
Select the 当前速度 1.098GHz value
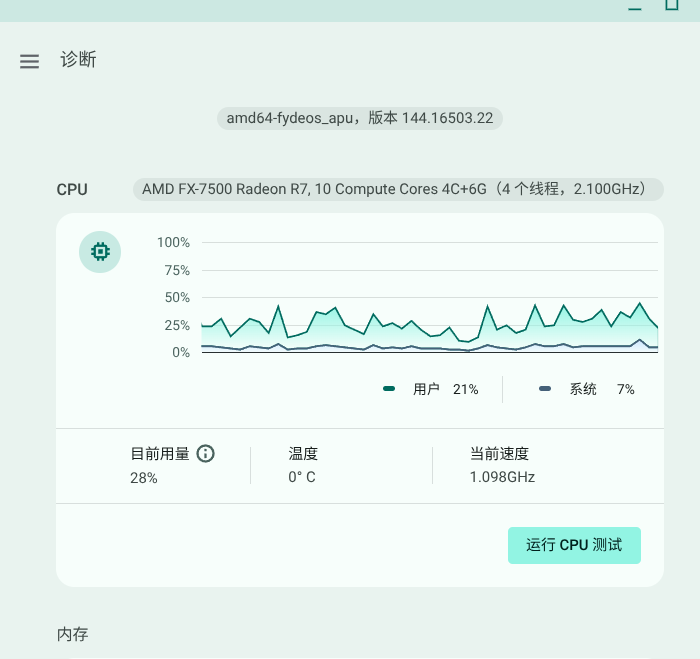502,477
